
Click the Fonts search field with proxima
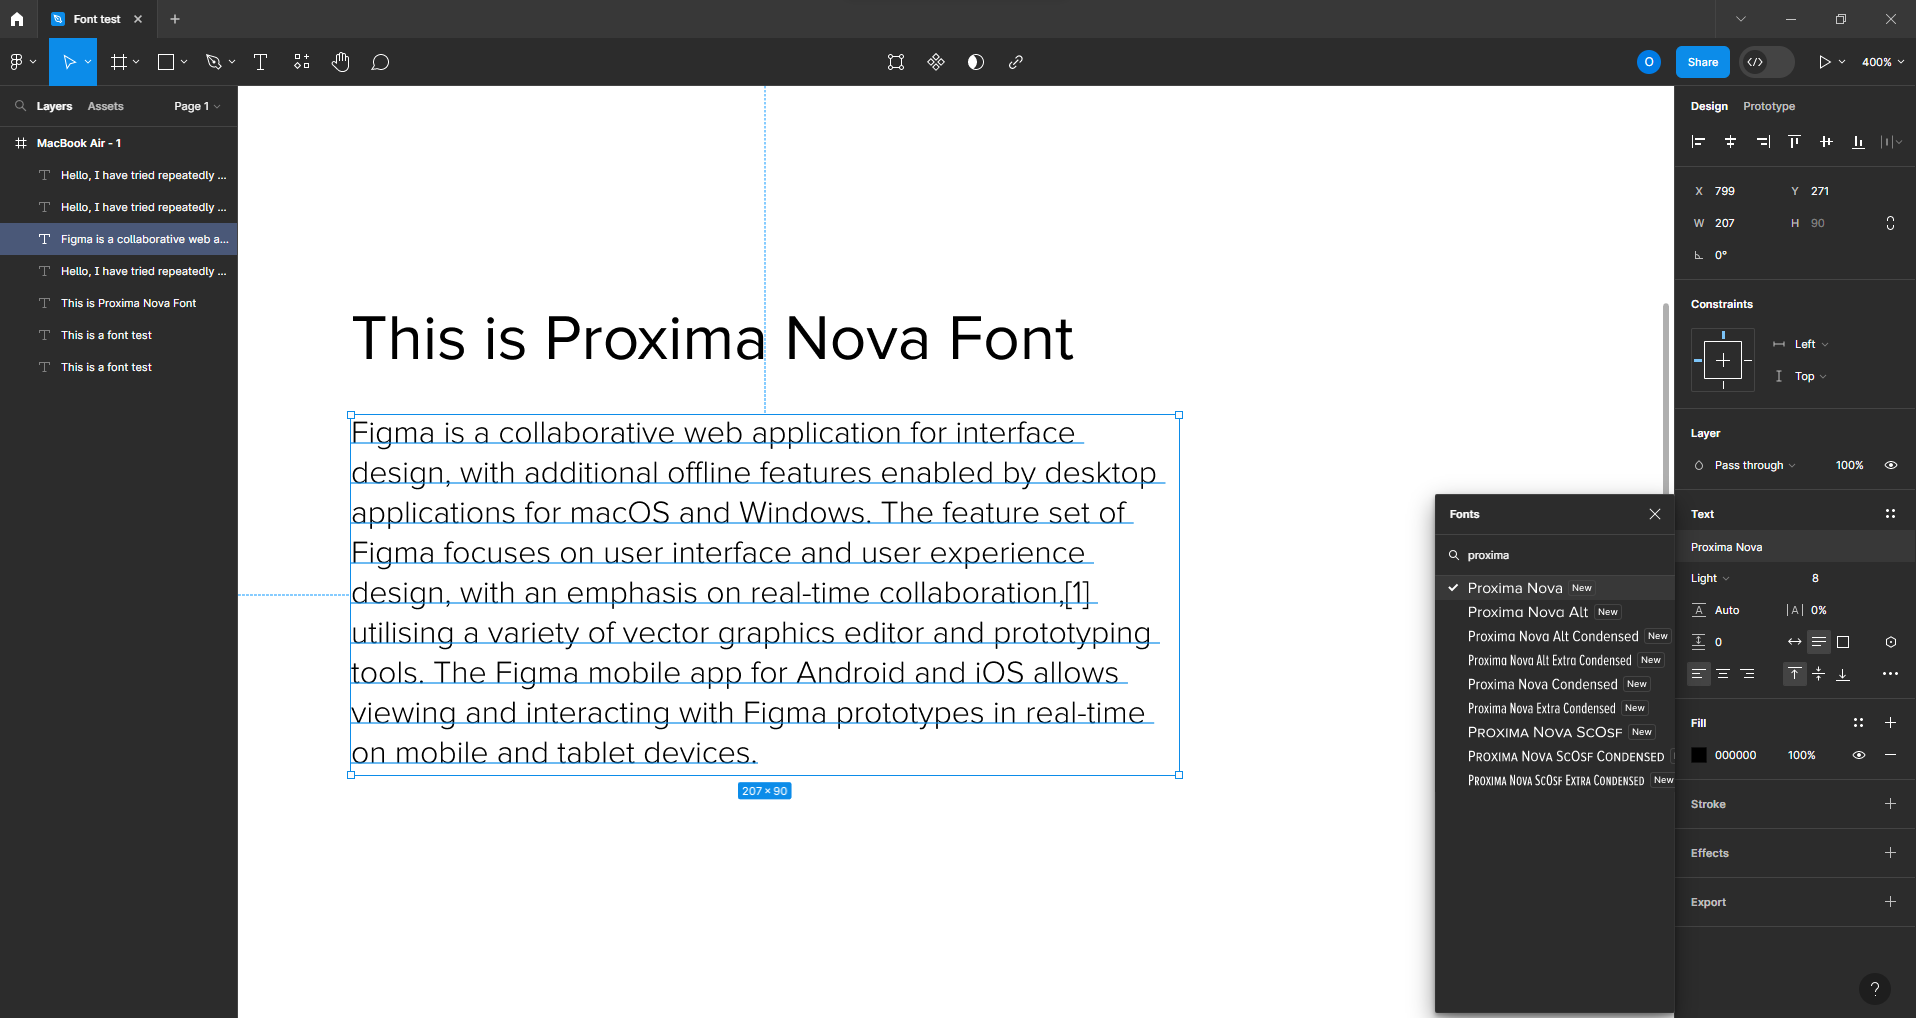point(1554,555)
